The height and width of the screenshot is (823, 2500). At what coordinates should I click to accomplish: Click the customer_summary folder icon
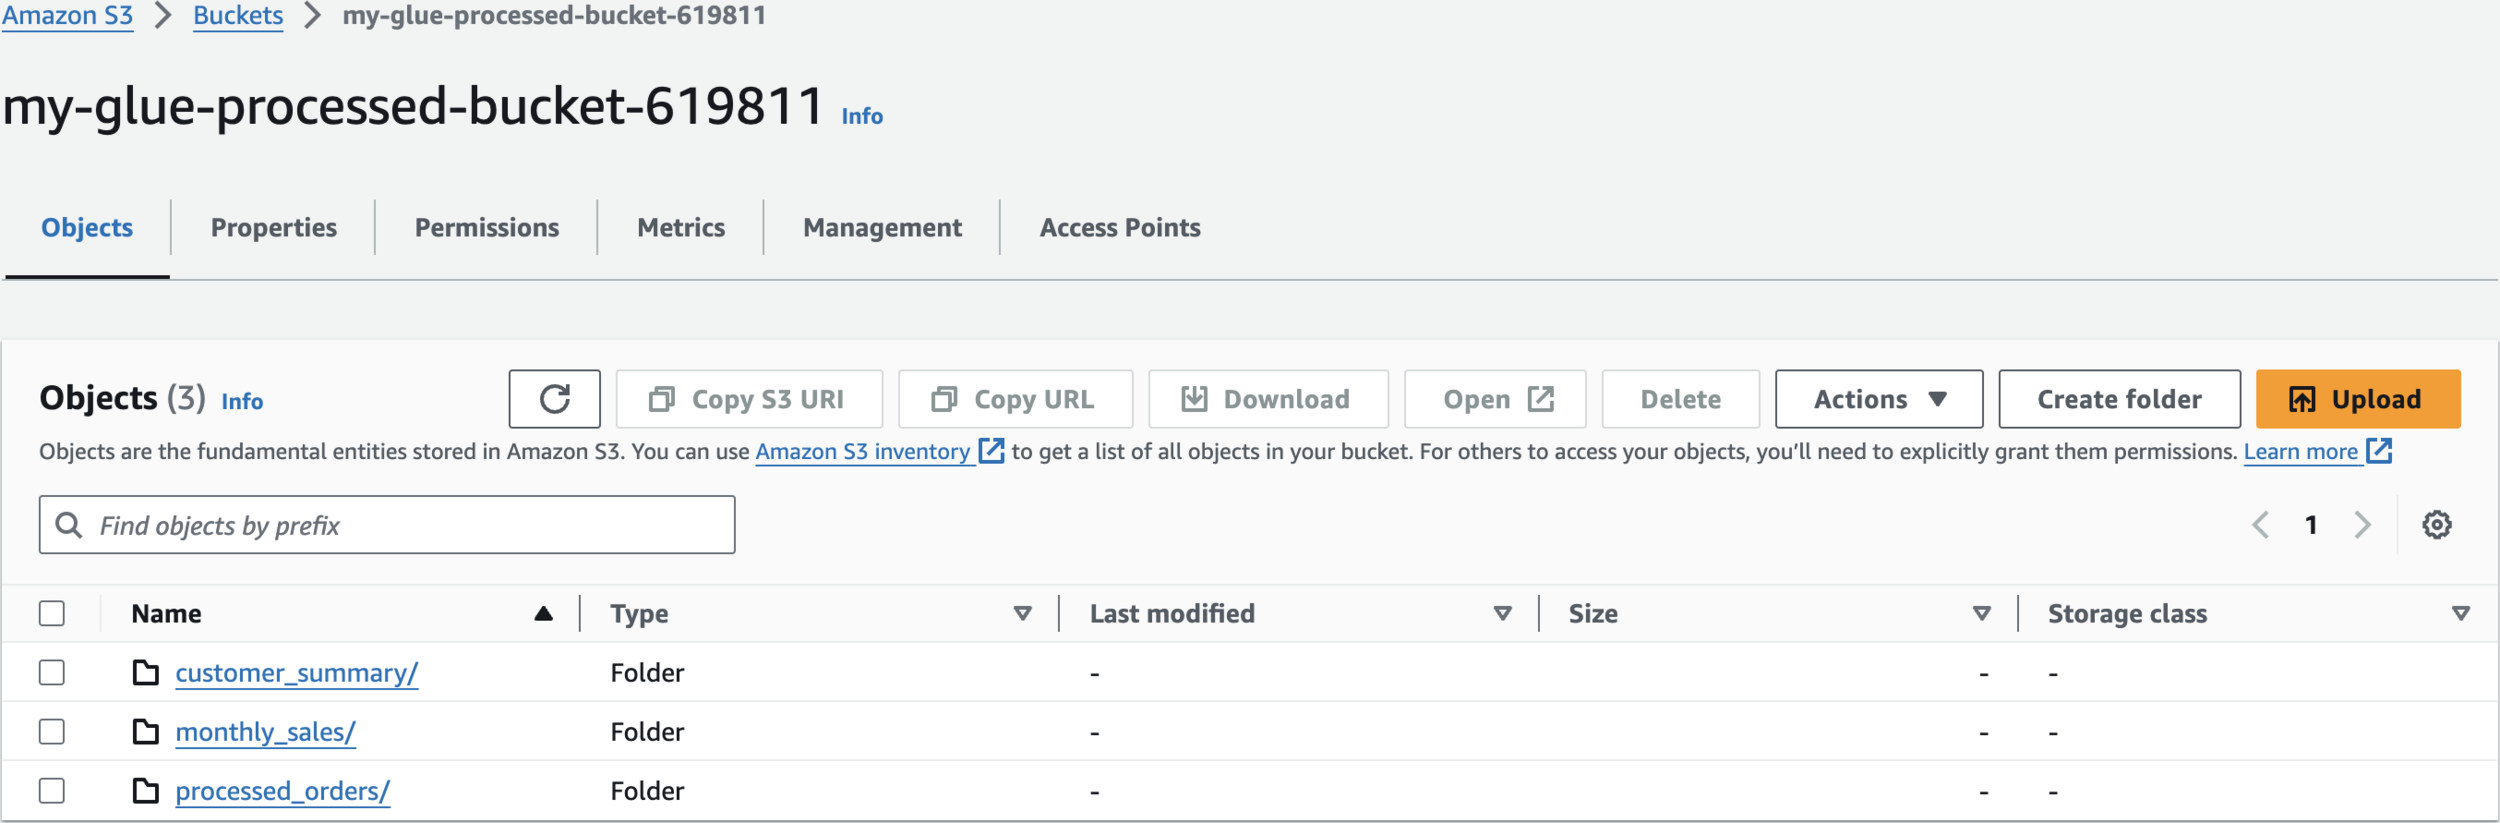pyautogui.click(x=146, y=673)
